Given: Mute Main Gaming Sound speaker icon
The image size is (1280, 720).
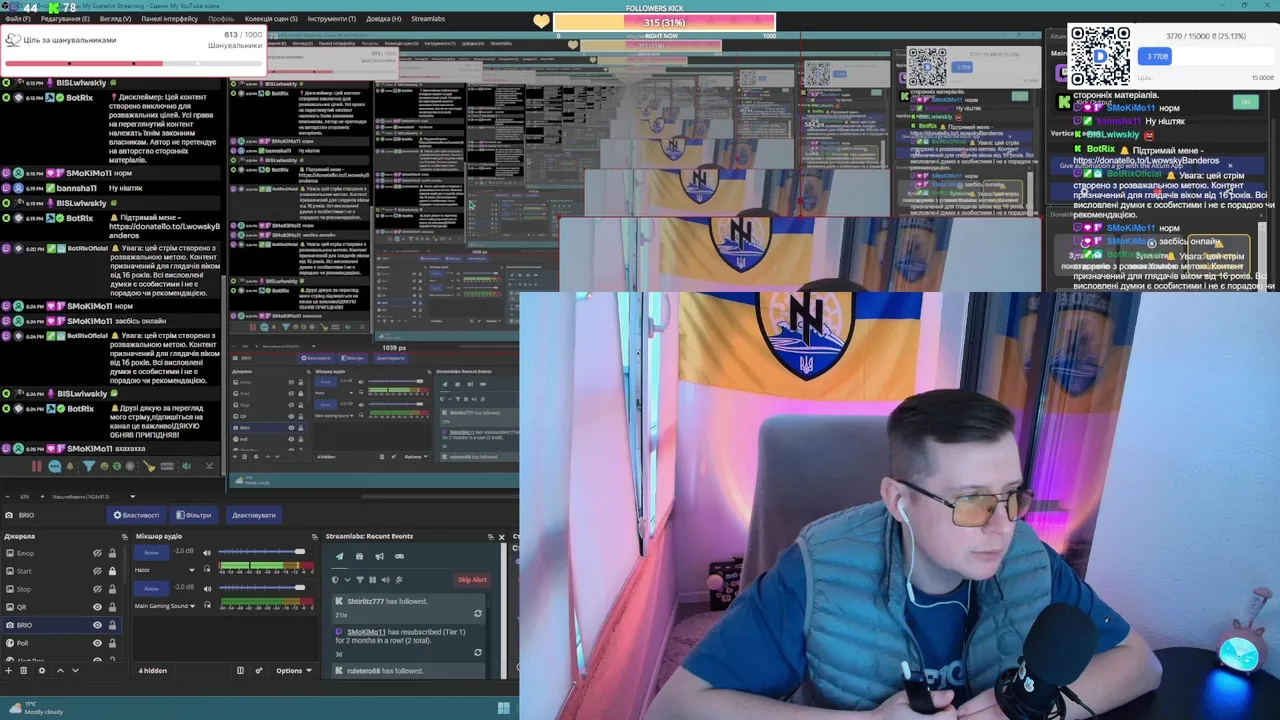Looking at the screenshot, I should pyautogui.click(x=207, y=588).
